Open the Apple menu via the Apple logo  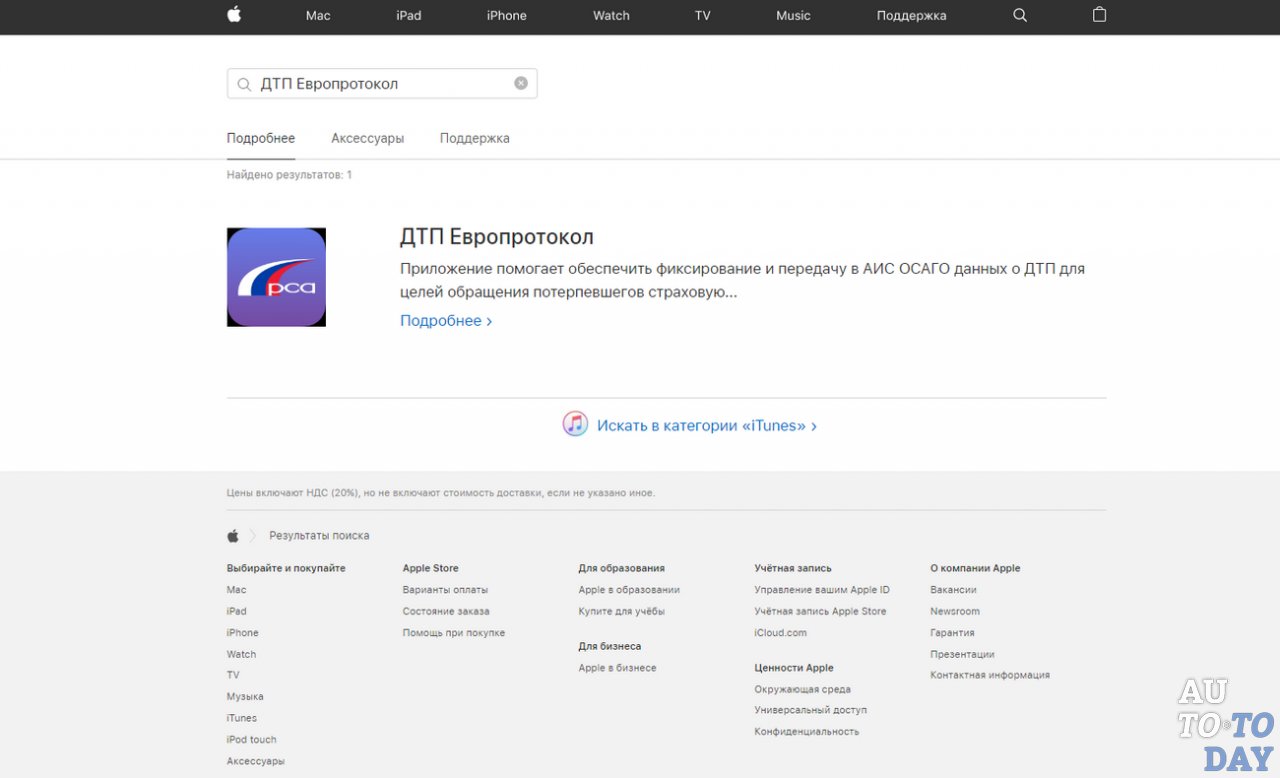[233, 15]
